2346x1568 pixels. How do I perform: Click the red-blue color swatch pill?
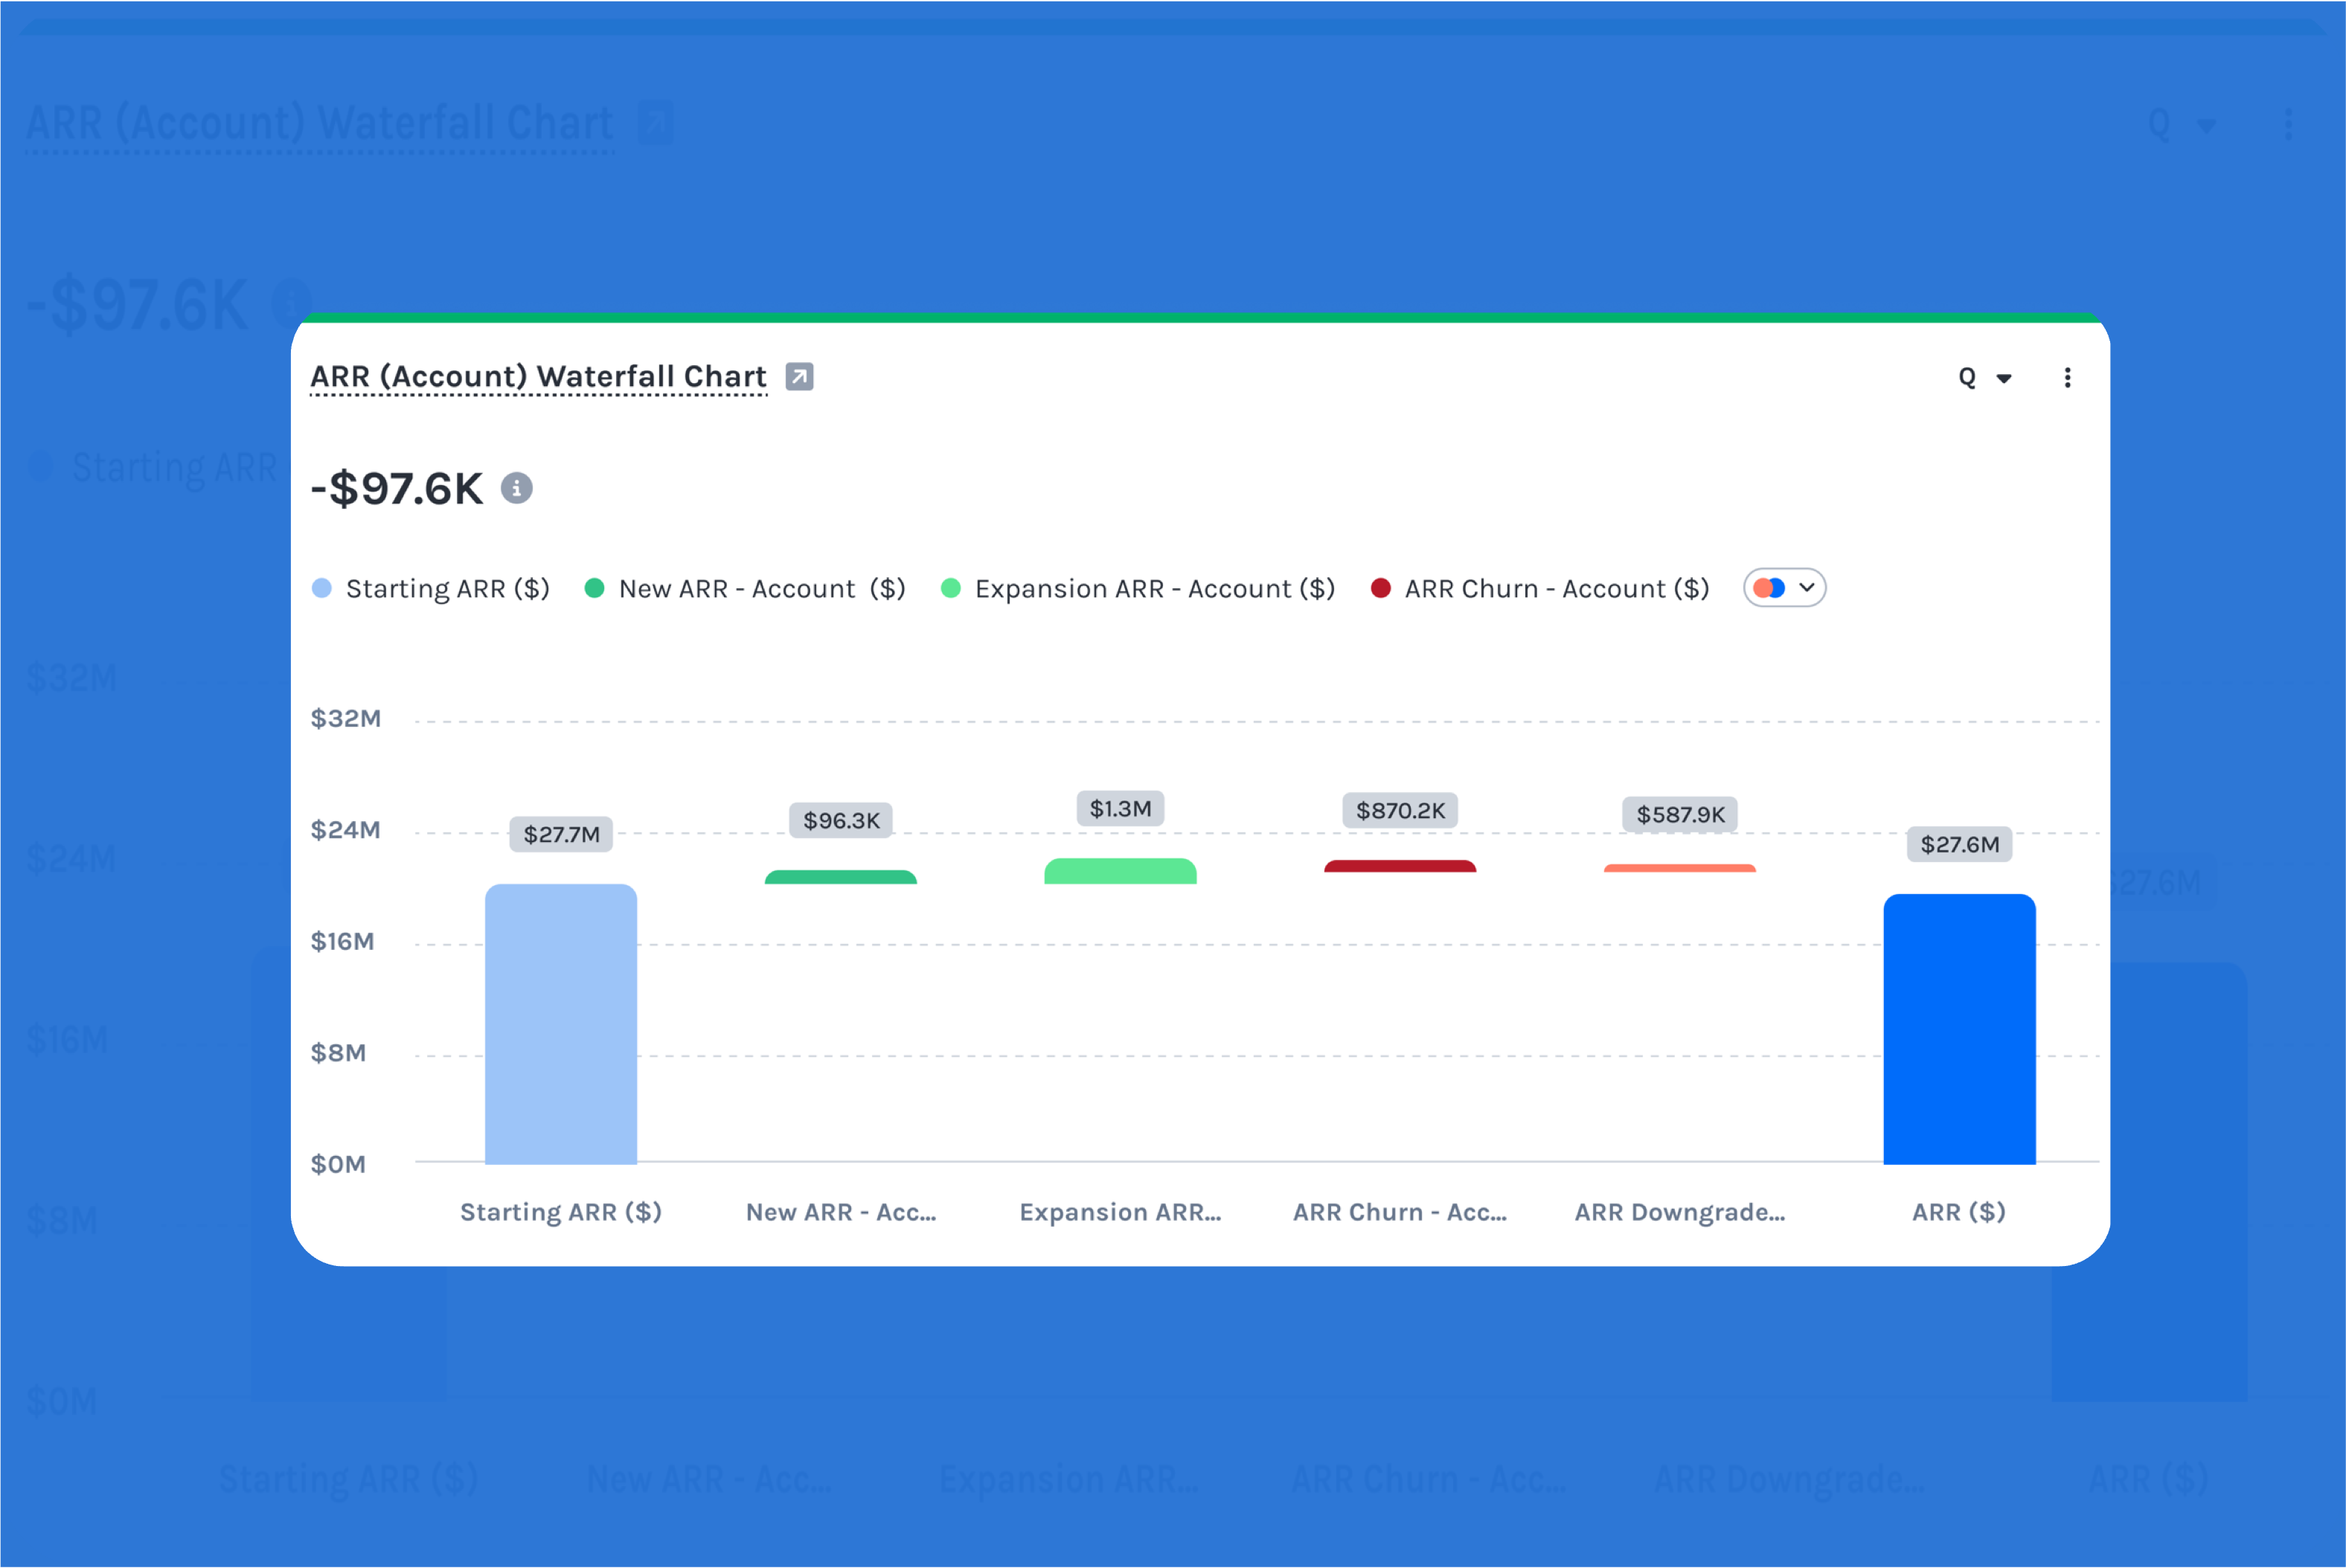[x=1769, y=588]
